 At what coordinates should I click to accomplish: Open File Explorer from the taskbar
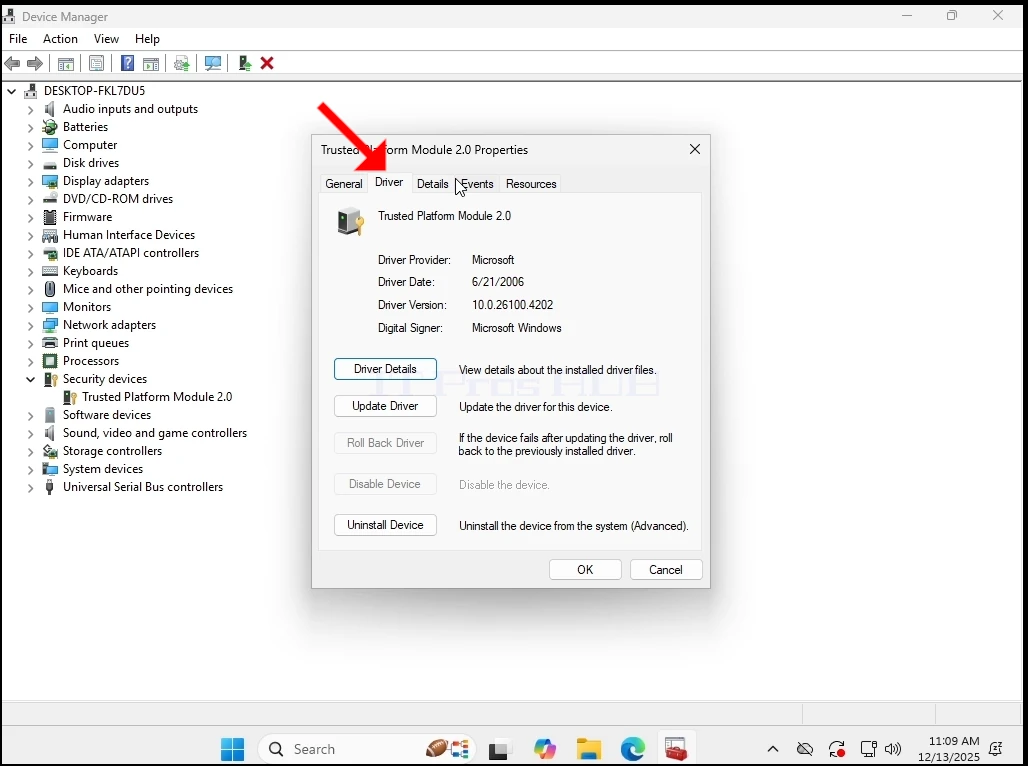click(589, 749)
